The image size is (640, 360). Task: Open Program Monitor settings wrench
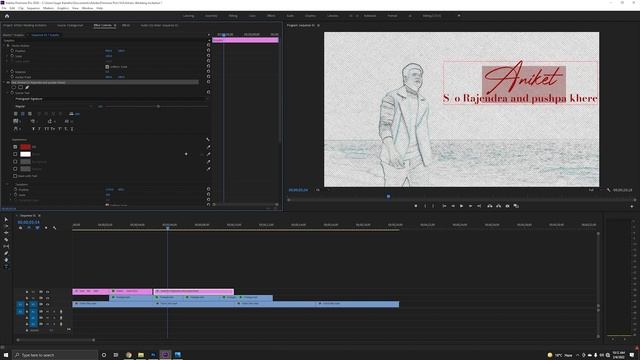608,190
